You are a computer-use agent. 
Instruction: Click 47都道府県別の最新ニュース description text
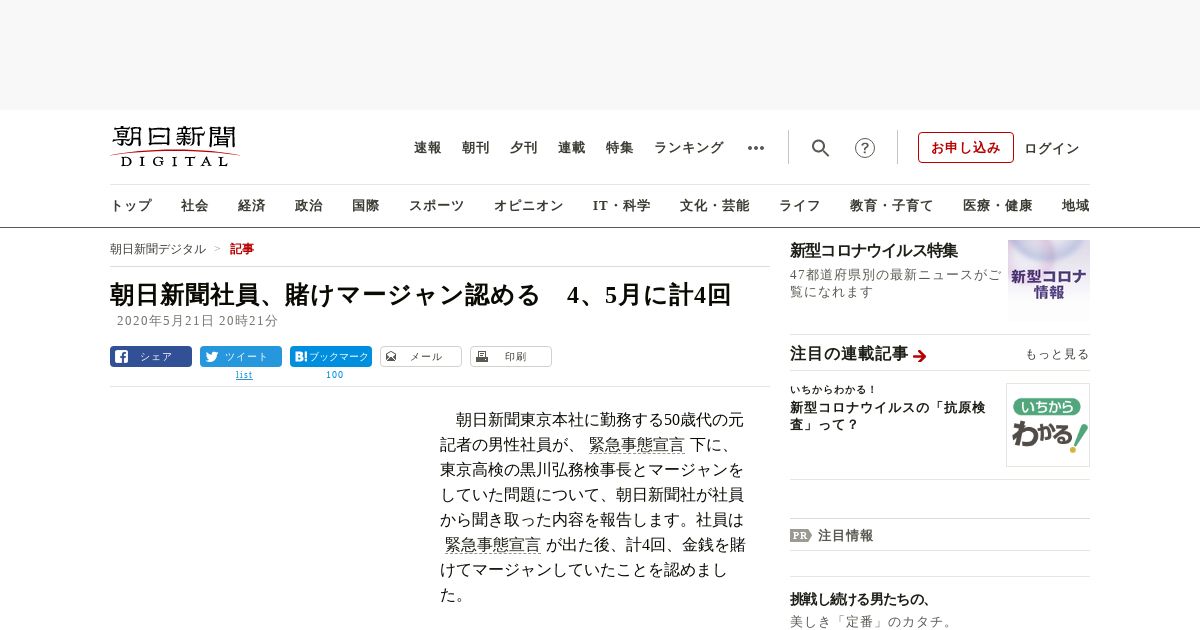tap(895, 283)
